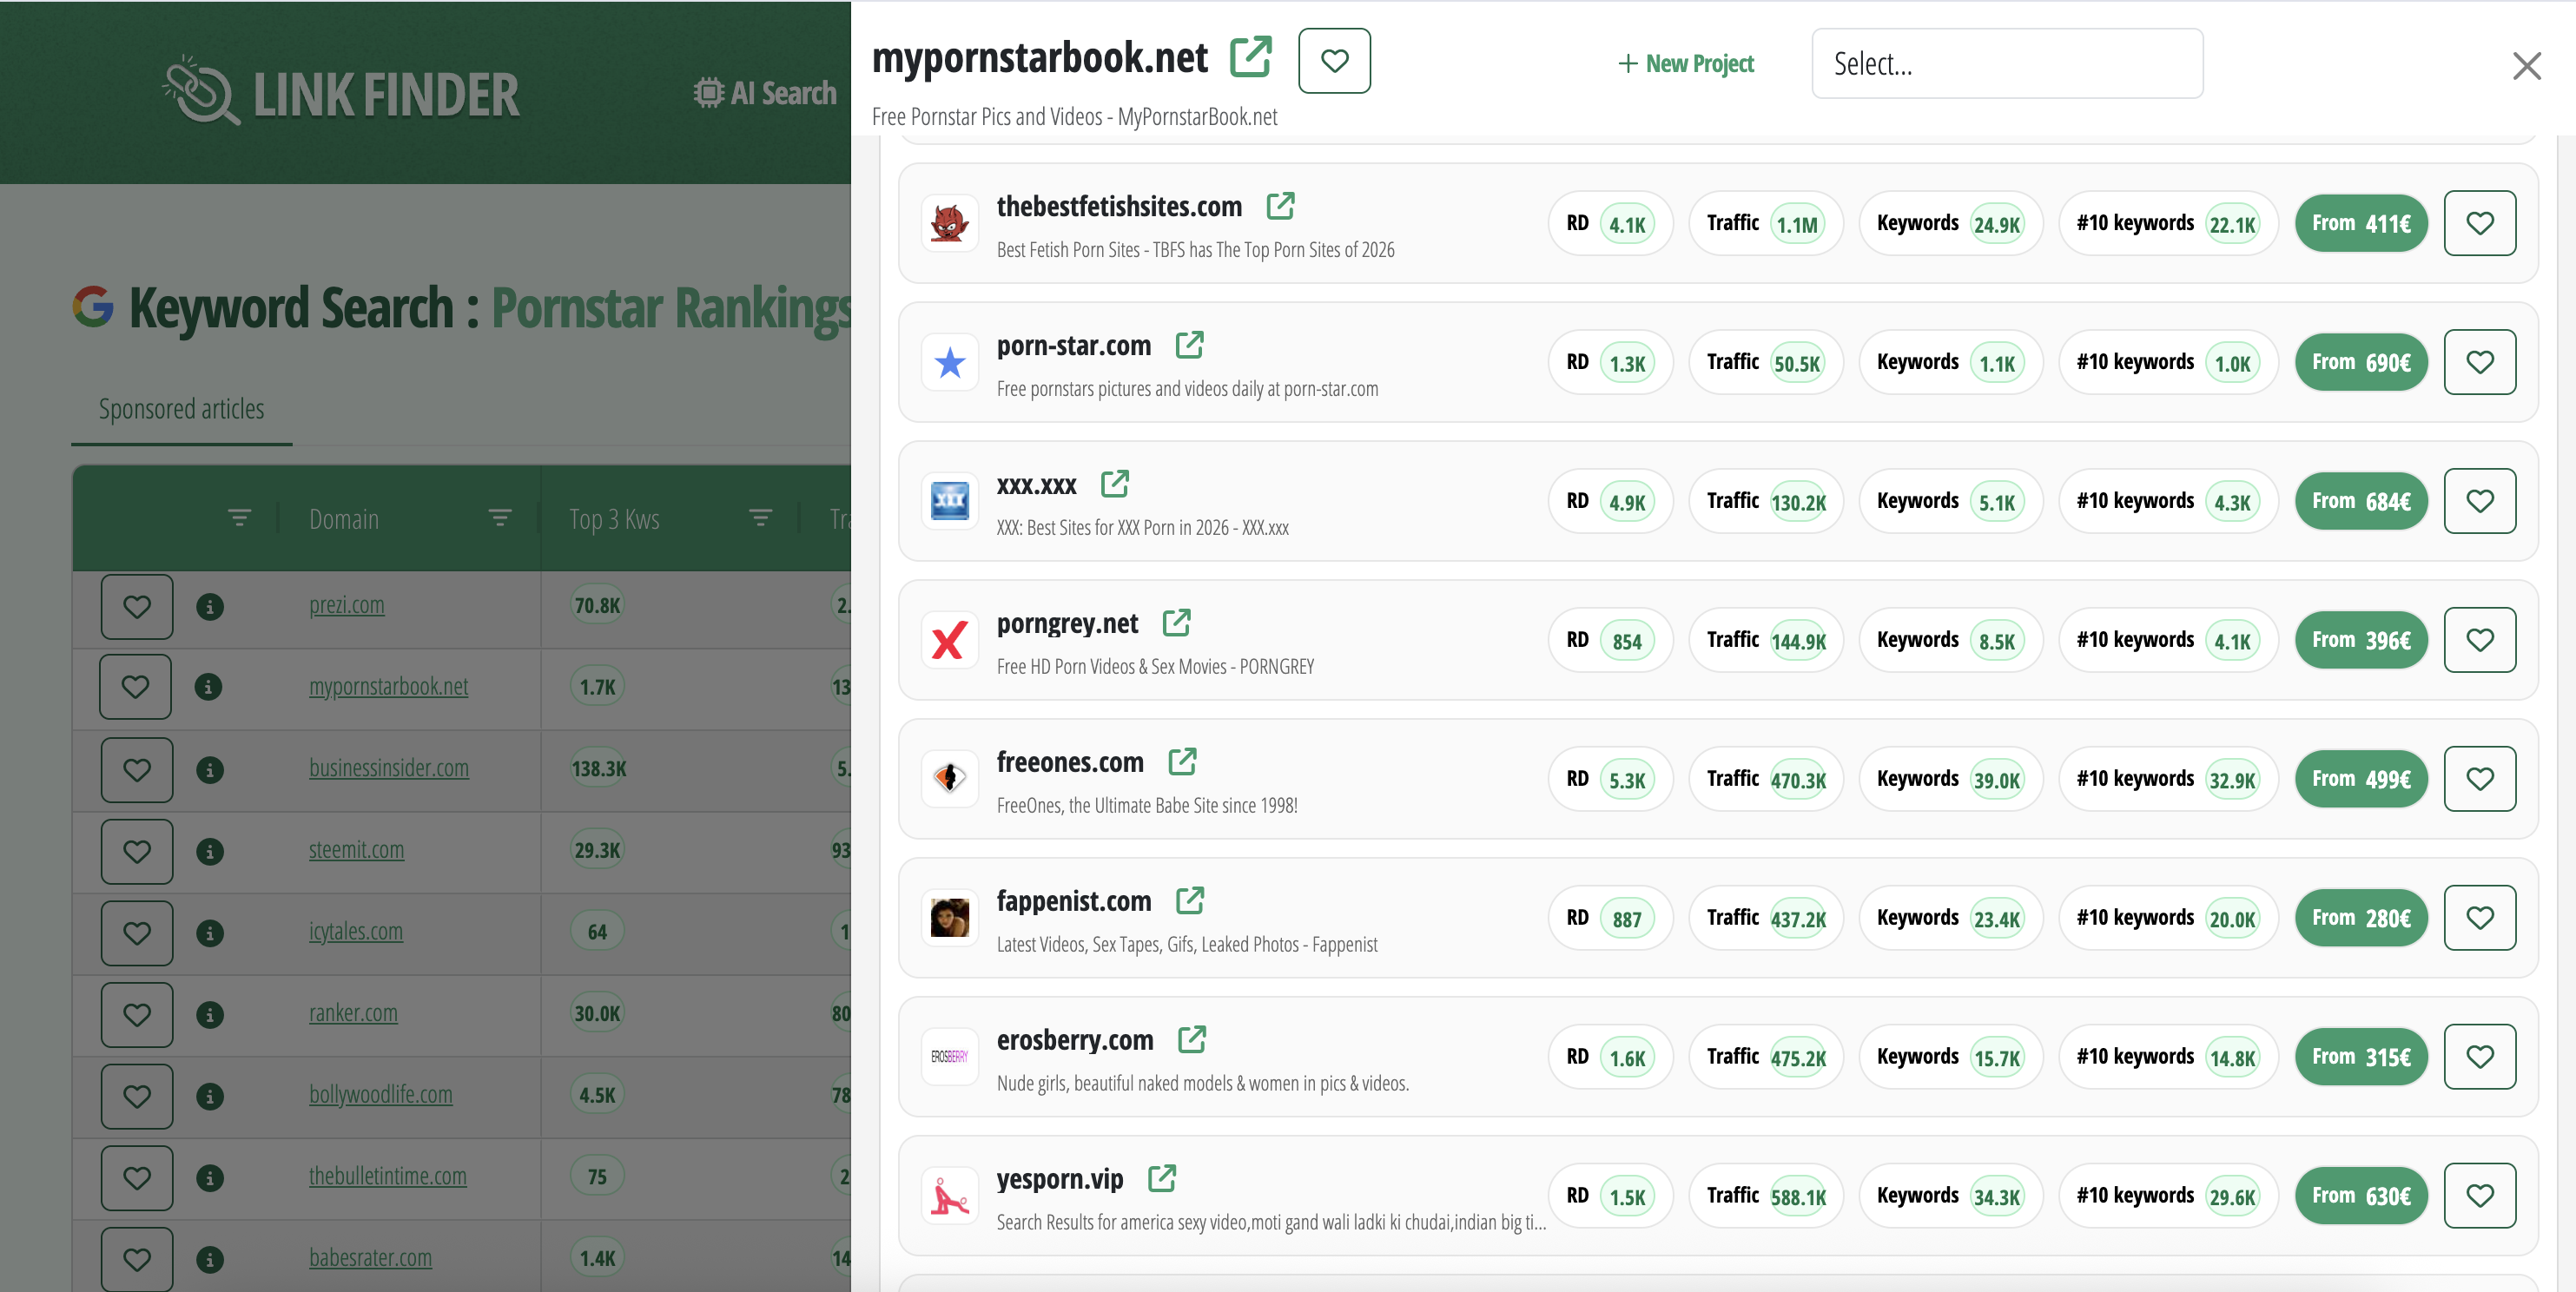Open the filter icon beside the Domain column
Screen dimensions: 2576x1292
coord(499,518)
